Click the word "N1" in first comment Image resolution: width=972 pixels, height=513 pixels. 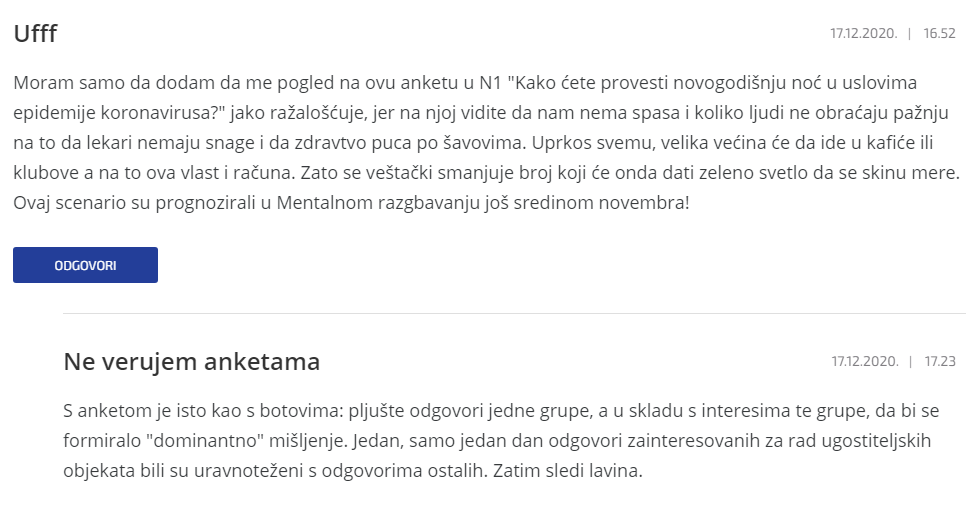click(490, 82)
